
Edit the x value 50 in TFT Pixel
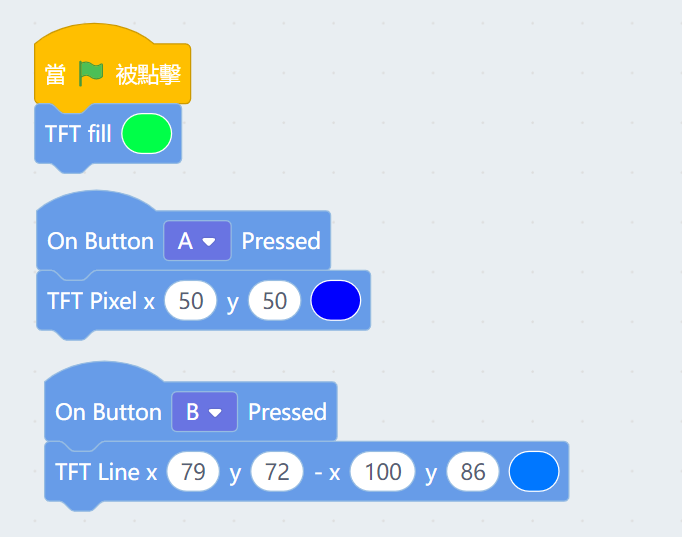[191, 301]
